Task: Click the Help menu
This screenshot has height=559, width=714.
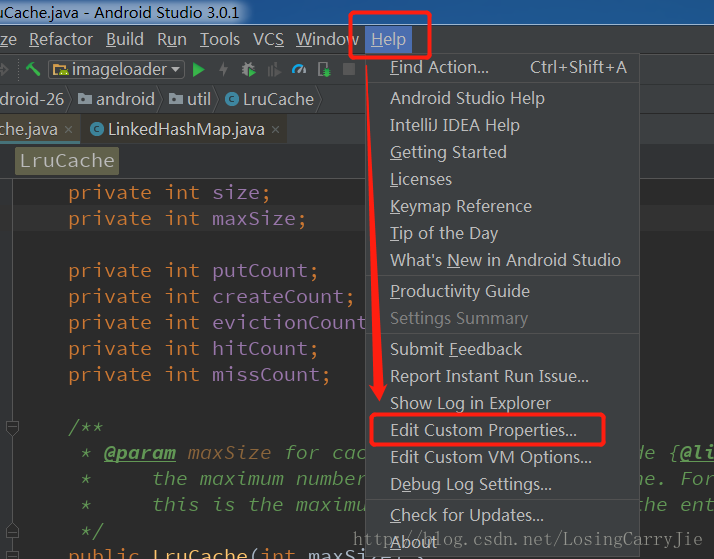Action: click(388, 39)
